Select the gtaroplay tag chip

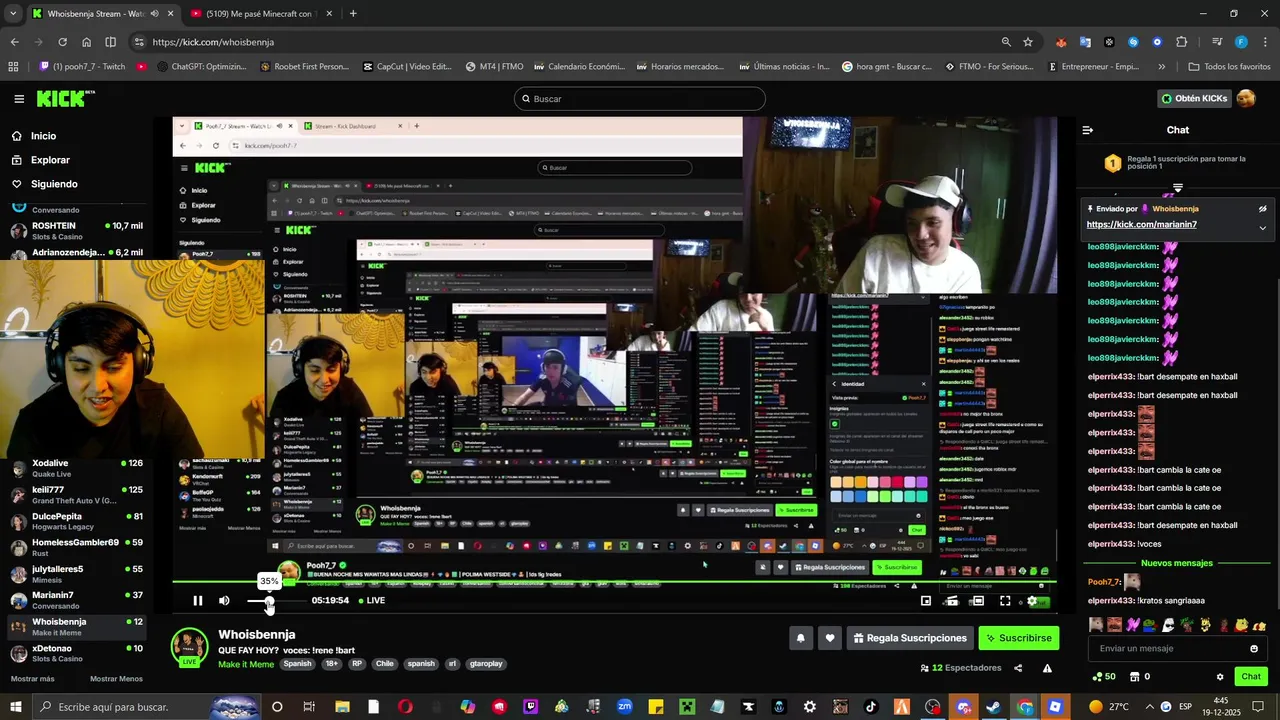point(486,664)
